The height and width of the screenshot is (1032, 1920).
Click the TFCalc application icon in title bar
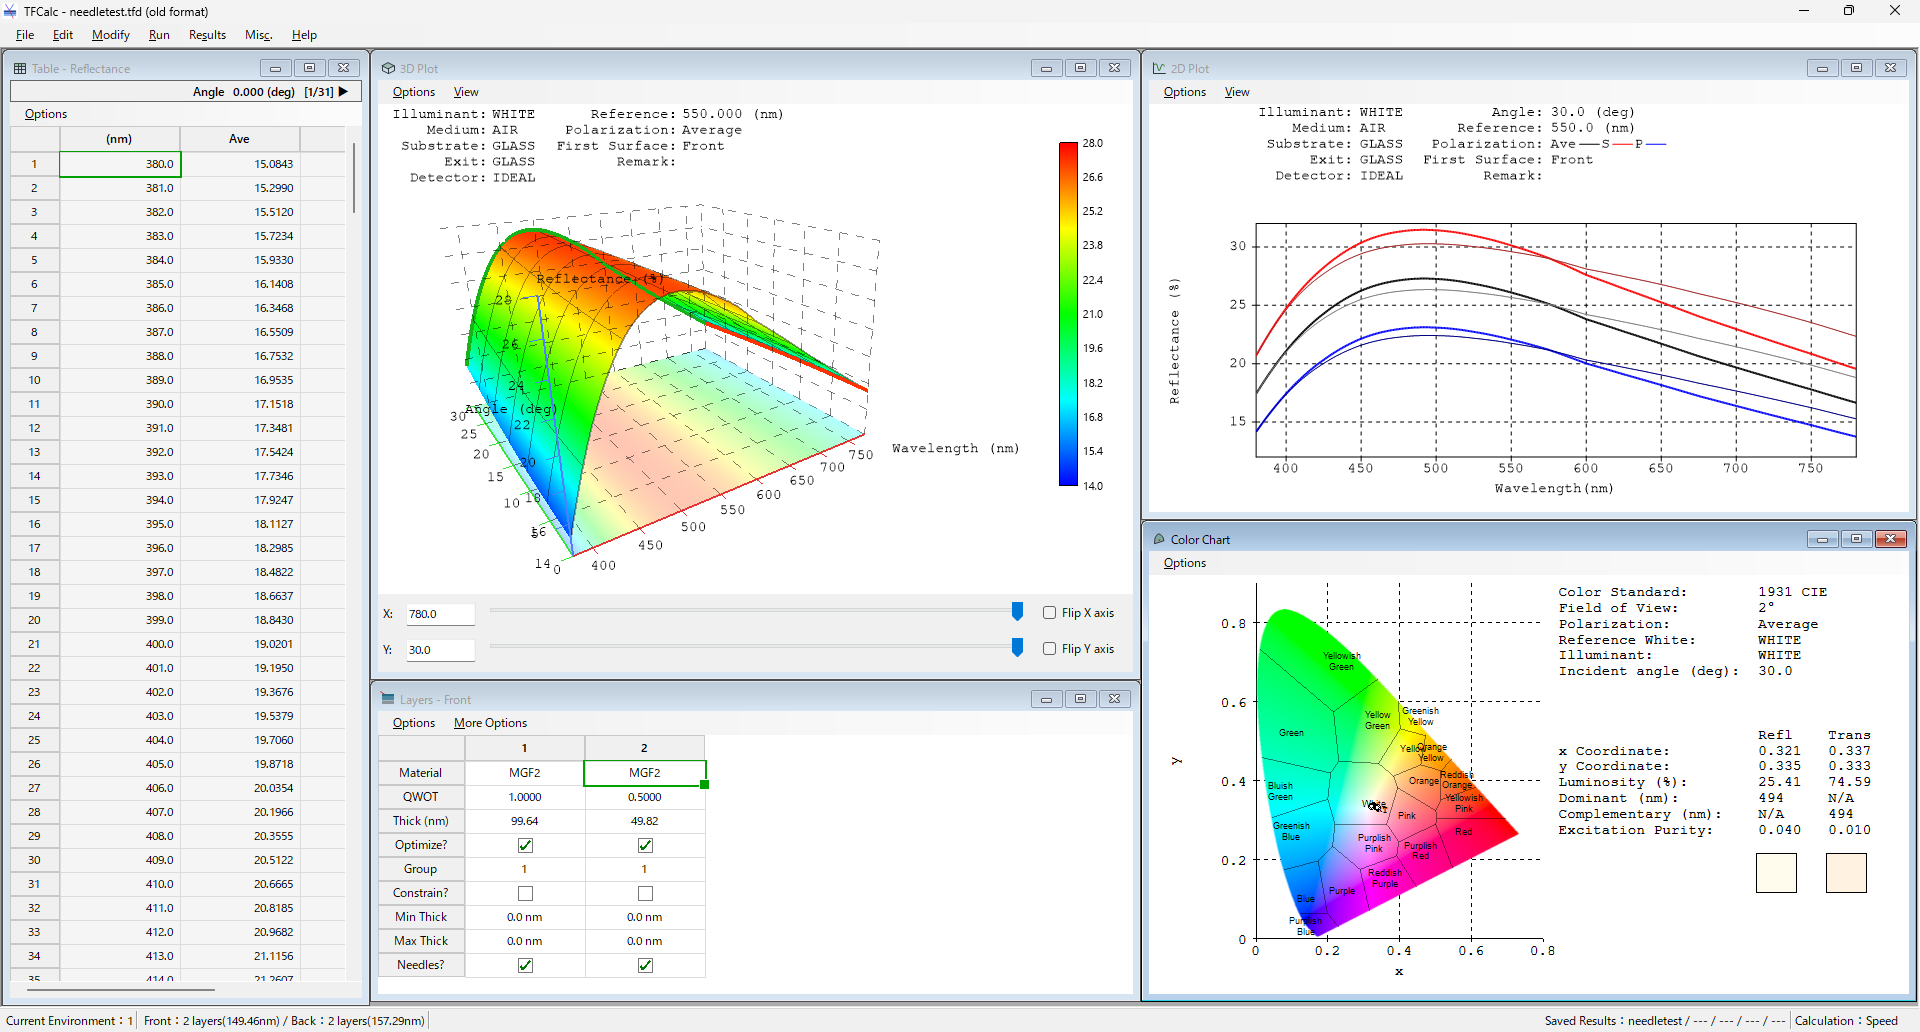(x=10, y=12)
